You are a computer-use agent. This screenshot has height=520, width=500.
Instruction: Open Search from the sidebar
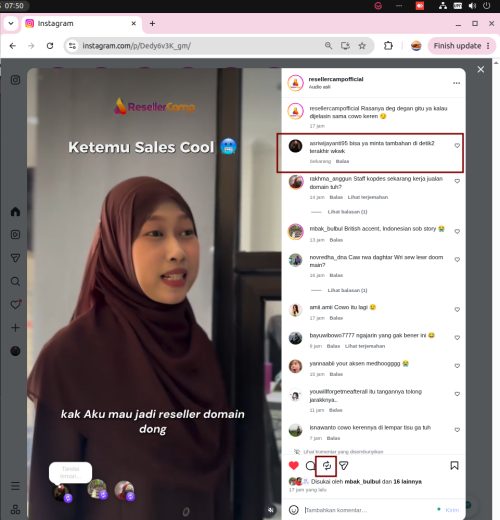[x=15, y=281]
